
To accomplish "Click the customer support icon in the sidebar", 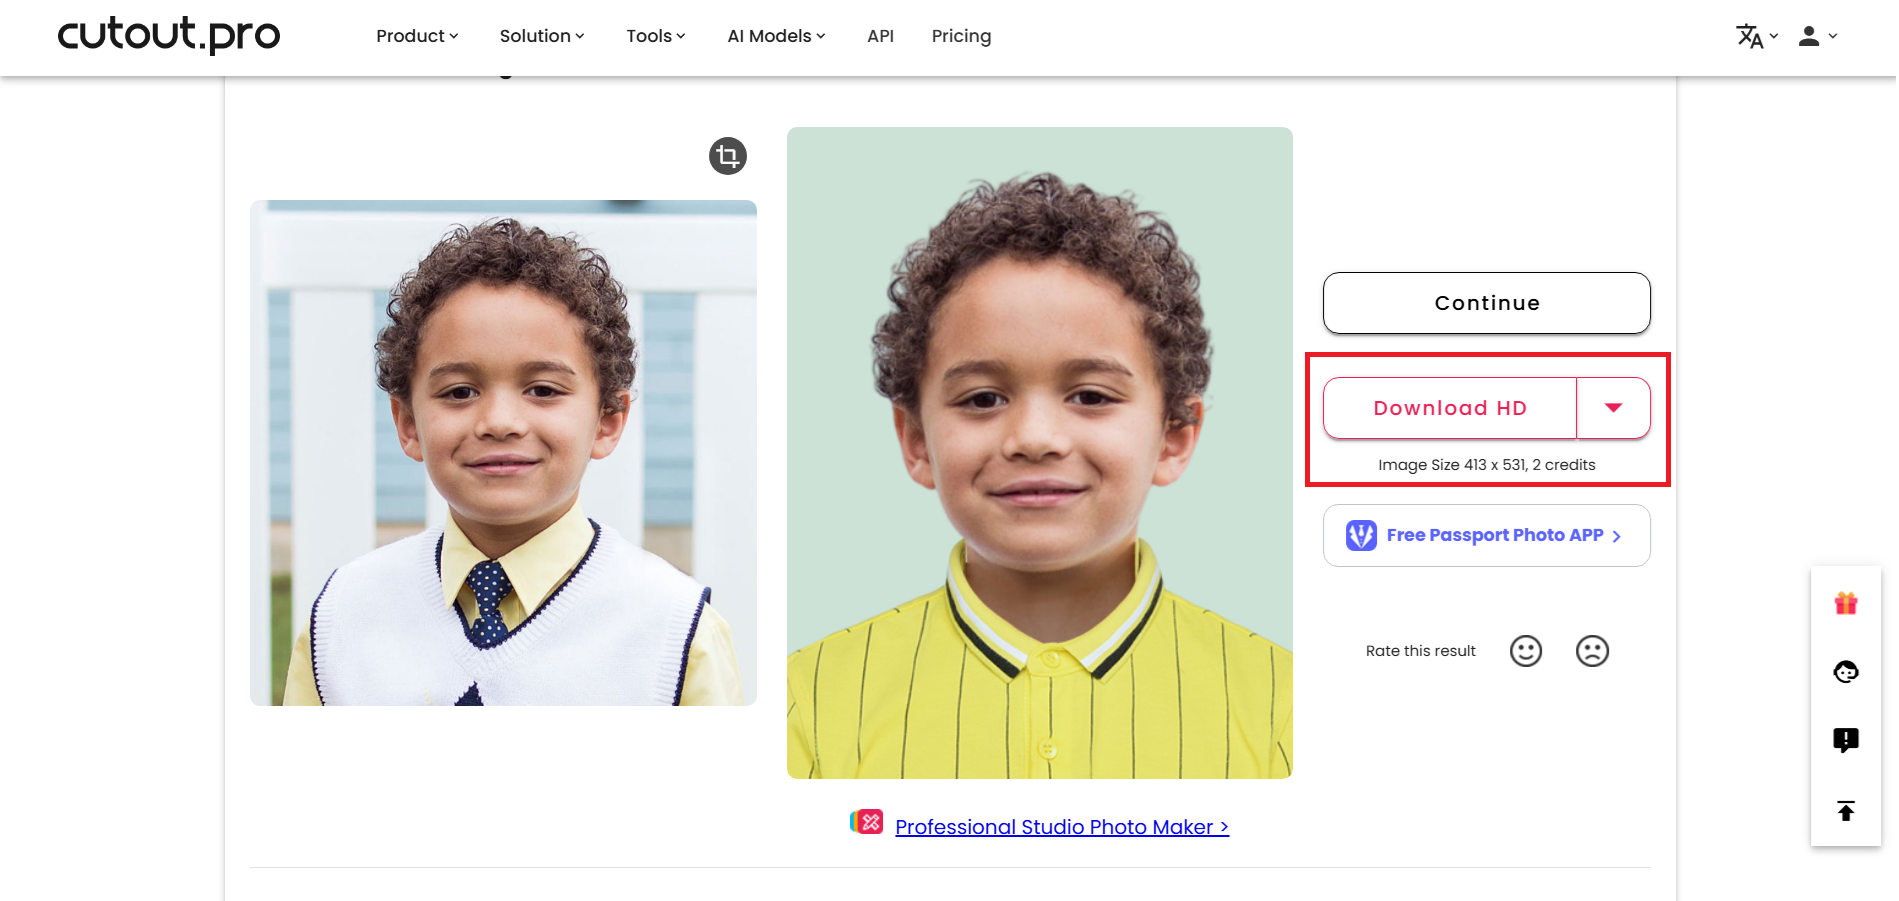I will 1845,672.
